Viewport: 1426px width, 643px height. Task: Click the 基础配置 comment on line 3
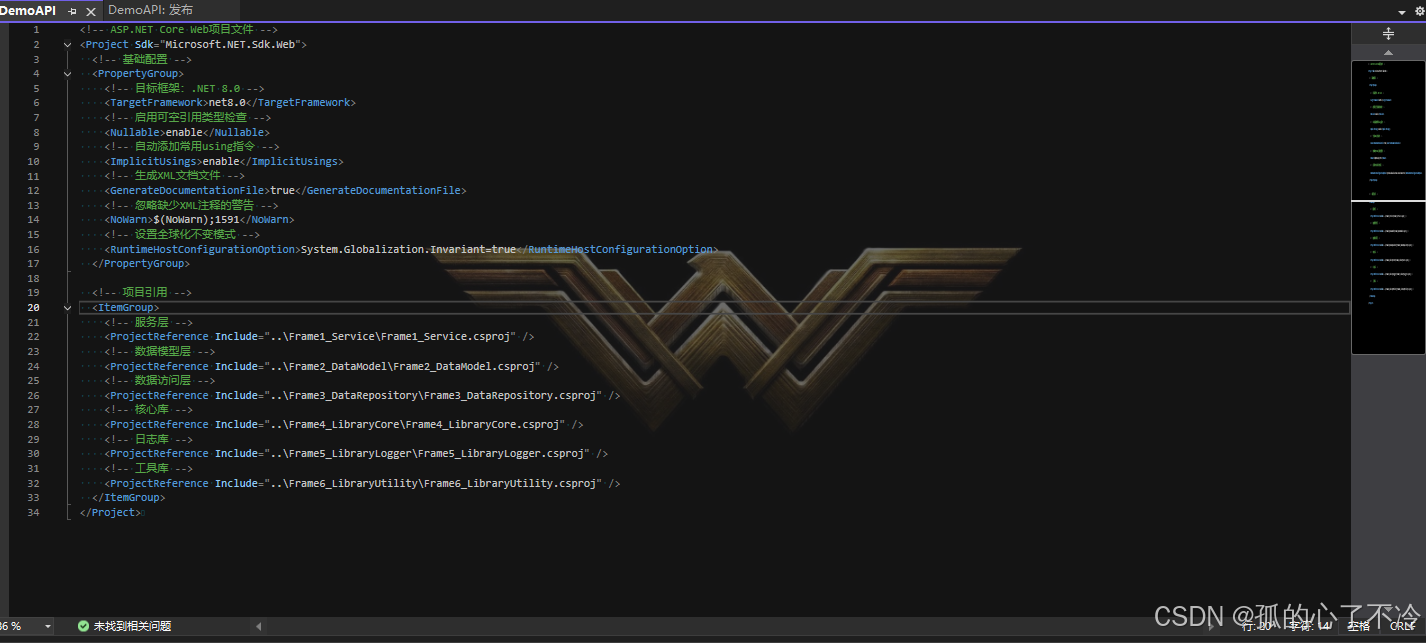tap(142, 59)
